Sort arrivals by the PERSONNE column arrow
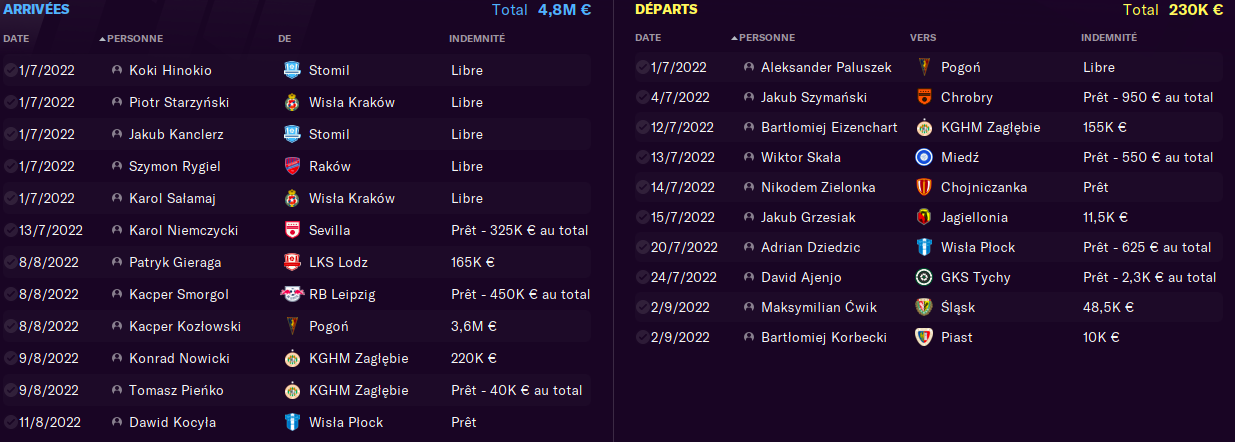1235x442 pixels. pyautogui.click(x=102, y=39)
